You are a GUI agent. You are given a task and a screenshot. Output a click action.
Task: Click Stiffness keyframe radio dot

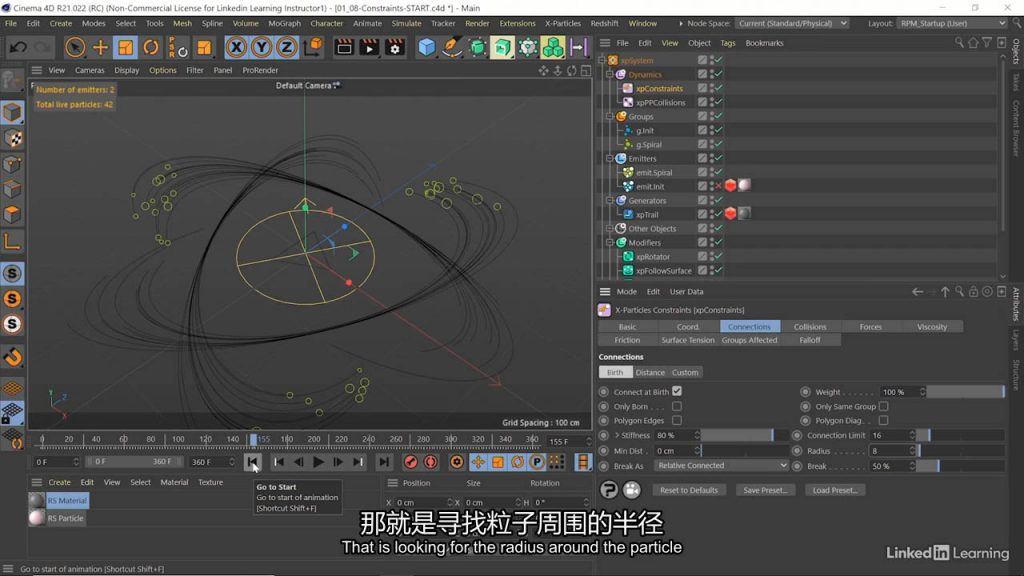tap(603, 435)
